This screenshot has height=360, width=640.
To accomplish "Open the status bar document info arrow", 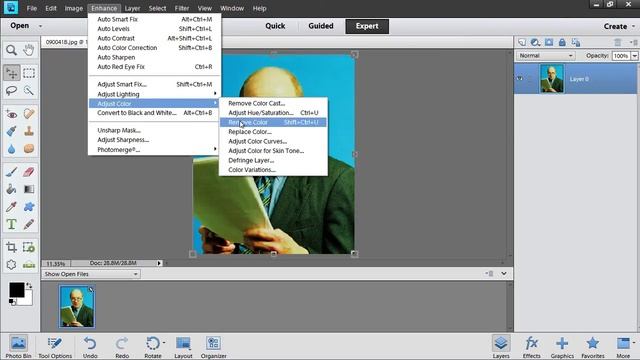I will click(x=159, y=263).
